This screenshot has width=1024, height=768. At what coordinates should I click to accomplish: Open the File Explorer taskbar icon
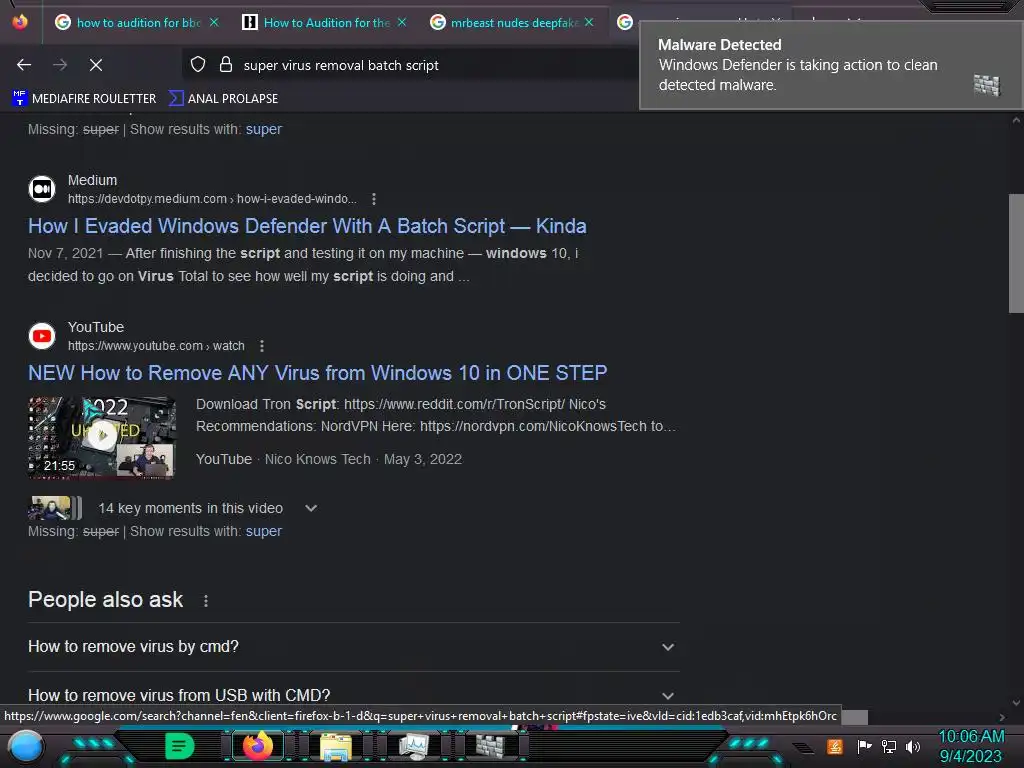[336, 746]
